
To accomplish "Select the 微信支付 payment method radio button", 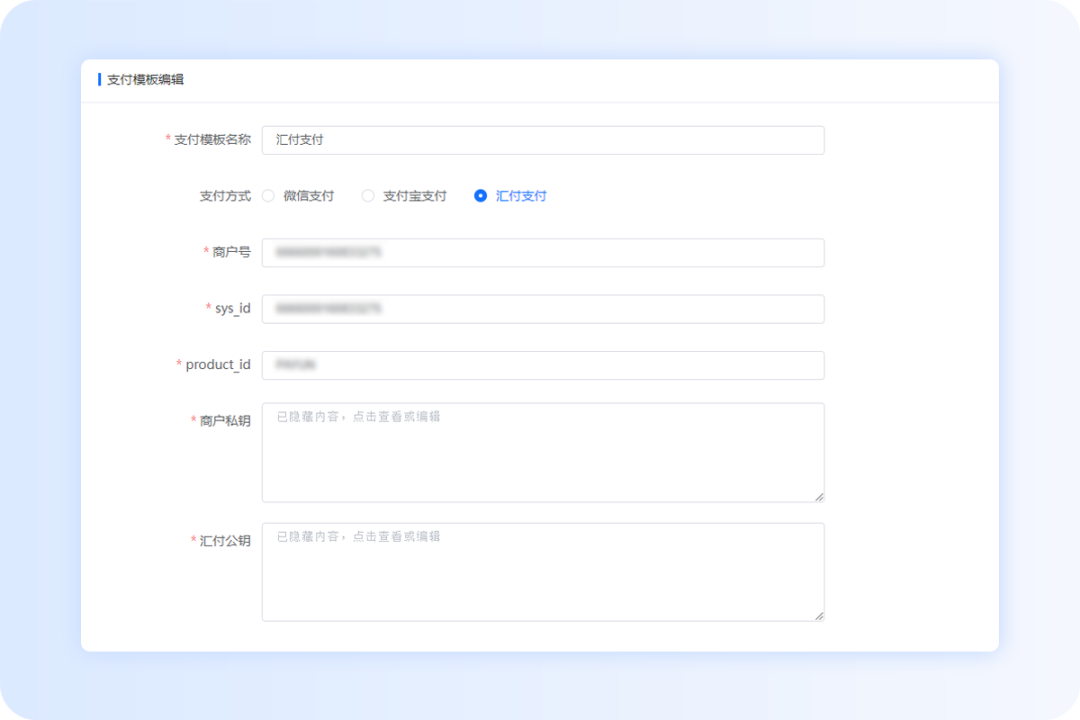I will 268,196.
